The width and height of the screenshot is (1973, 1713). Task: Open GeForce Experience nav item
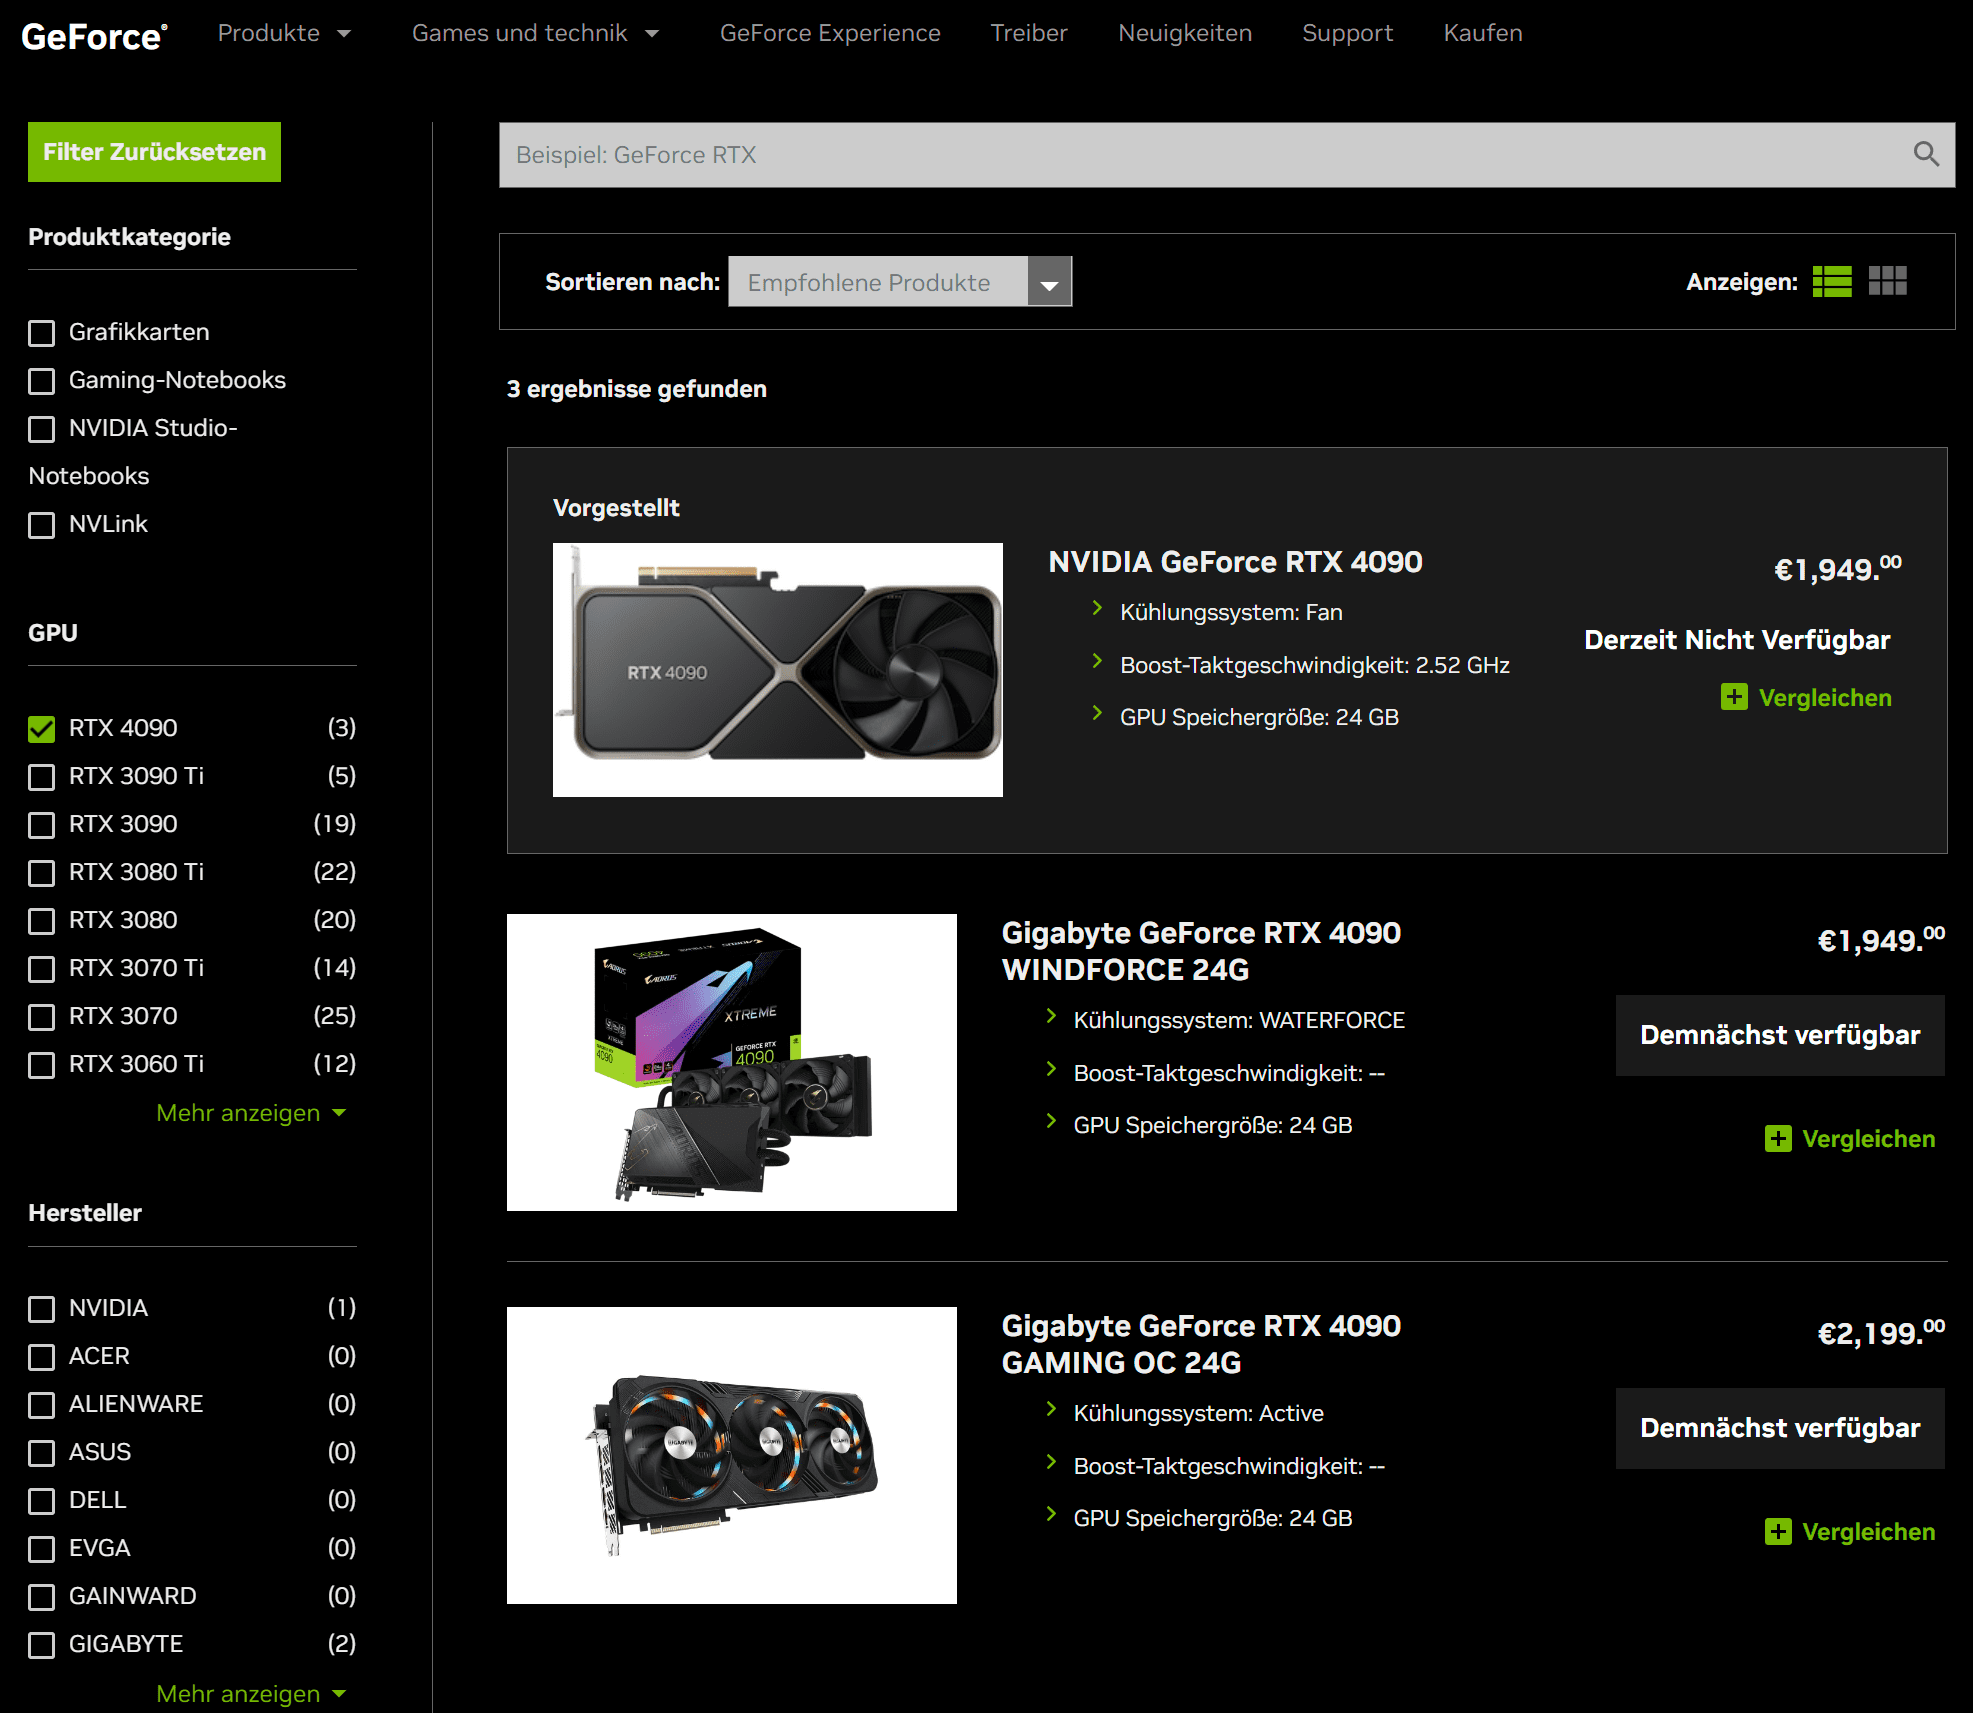830,33
